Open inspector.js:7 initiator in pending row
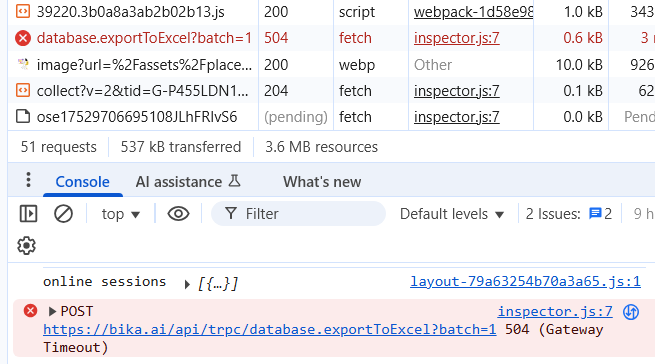 (x=456, y=117)
